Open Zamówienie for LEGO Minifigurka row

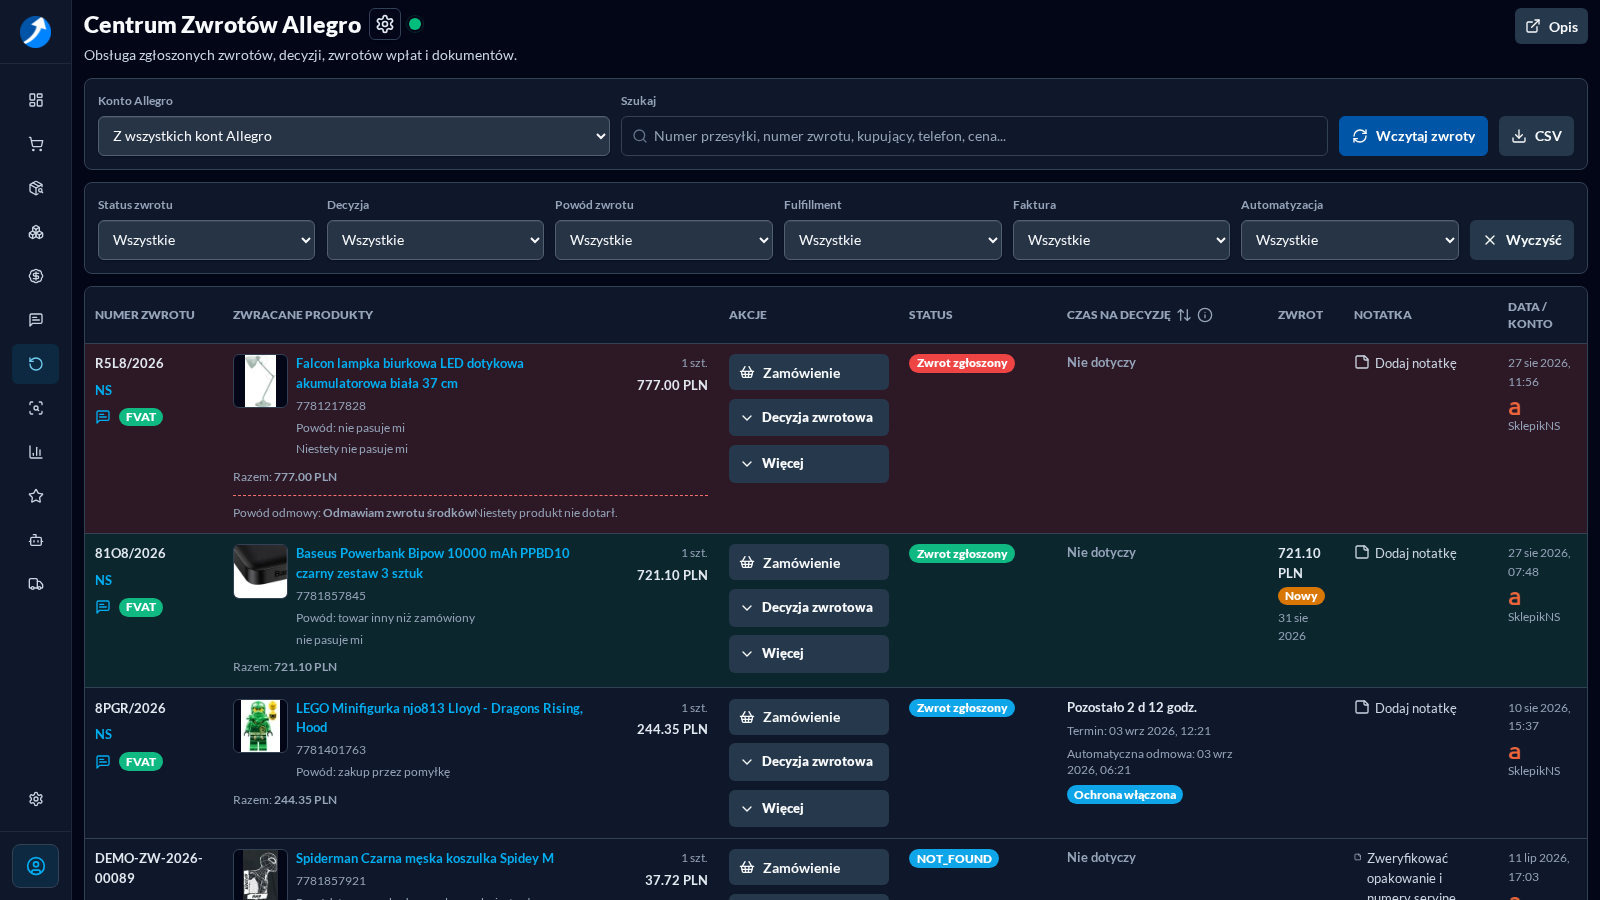tap(809, 717)
